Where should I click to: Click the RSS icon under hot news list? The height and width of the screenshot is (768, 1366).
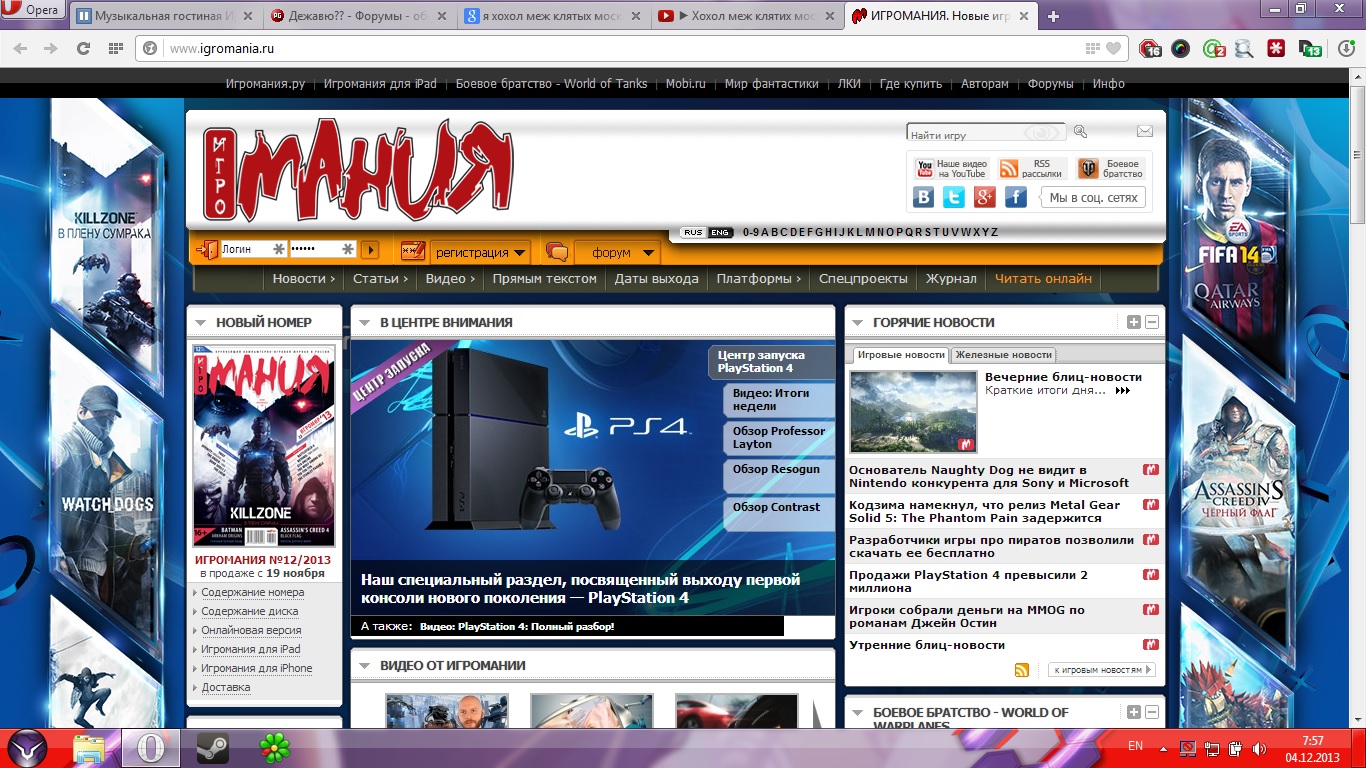click(x=1021, y=670)
